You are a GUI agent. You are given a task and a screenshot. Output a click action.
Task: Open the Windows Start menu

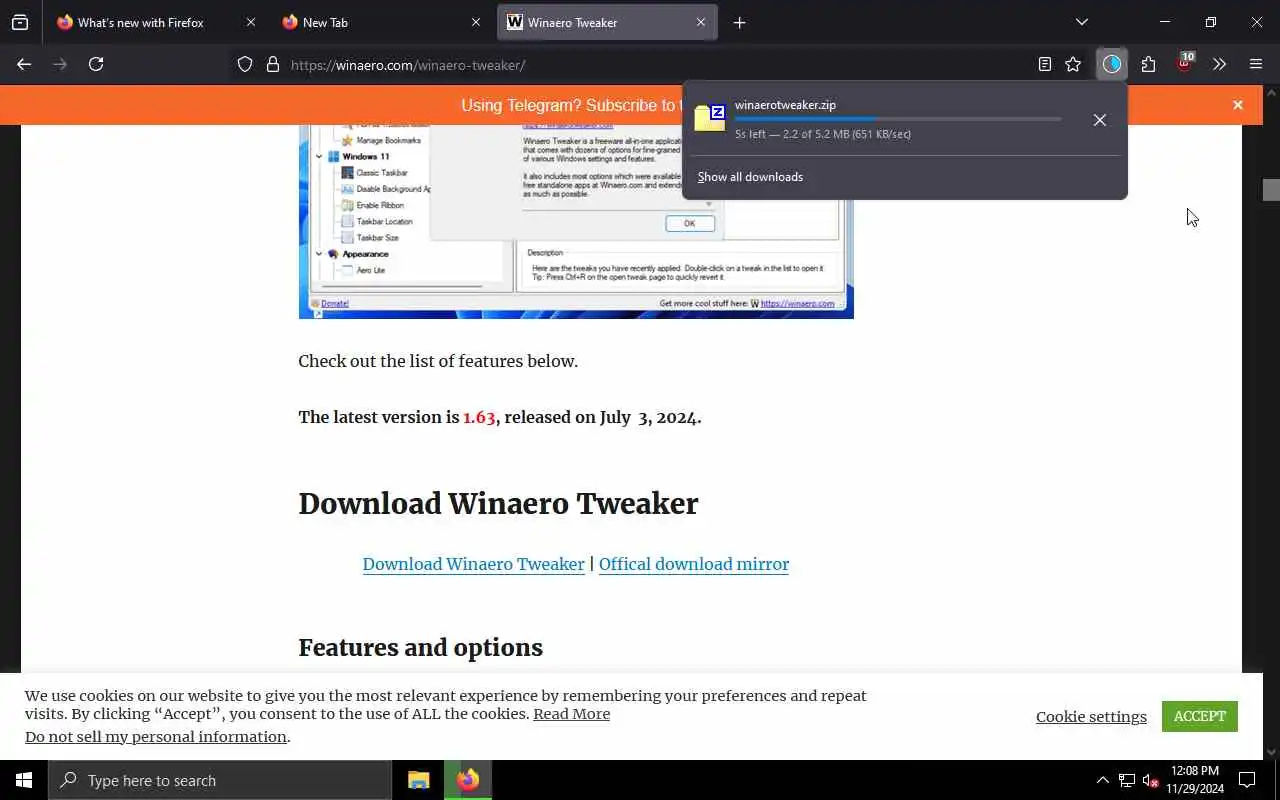(24, 780)
